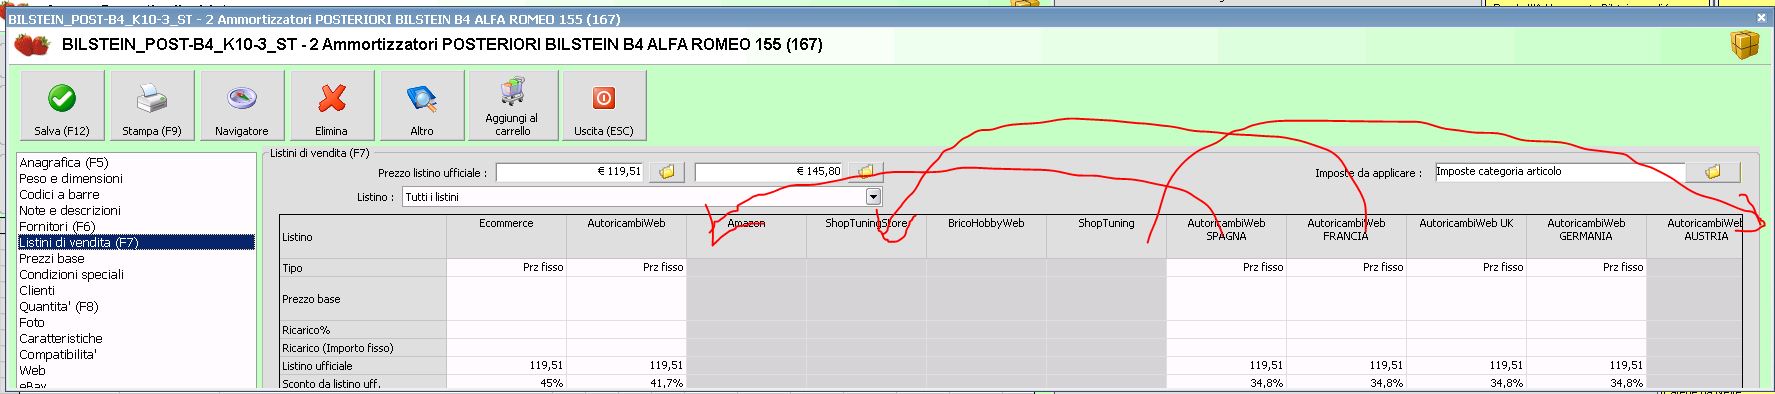Expand the Listino dropdown arrow
1775x394 pixels.
874,197
